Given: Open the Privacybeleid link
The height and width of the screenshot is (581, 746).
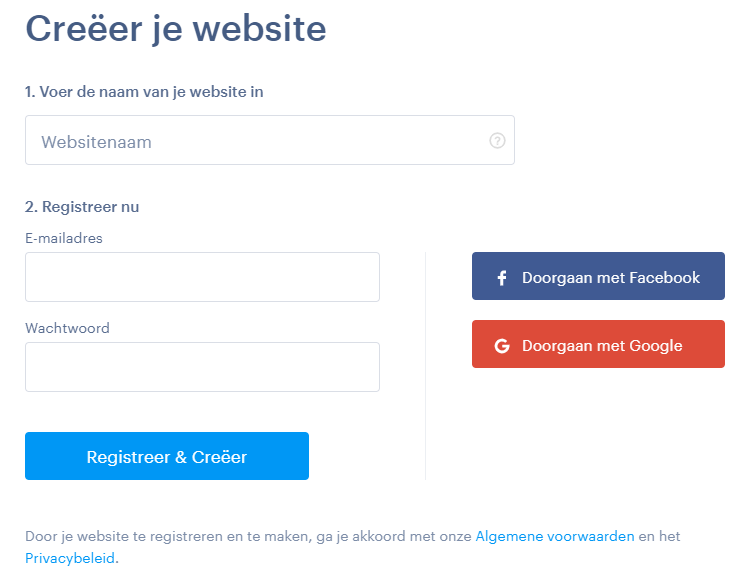Looking at the screenshot, I should 70,558.
